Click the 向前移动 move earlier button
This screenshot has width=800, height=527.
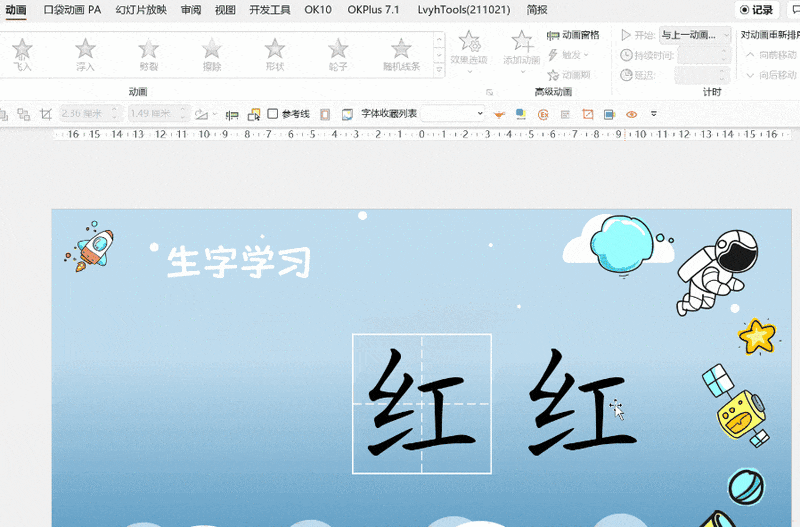pos(770,55)
